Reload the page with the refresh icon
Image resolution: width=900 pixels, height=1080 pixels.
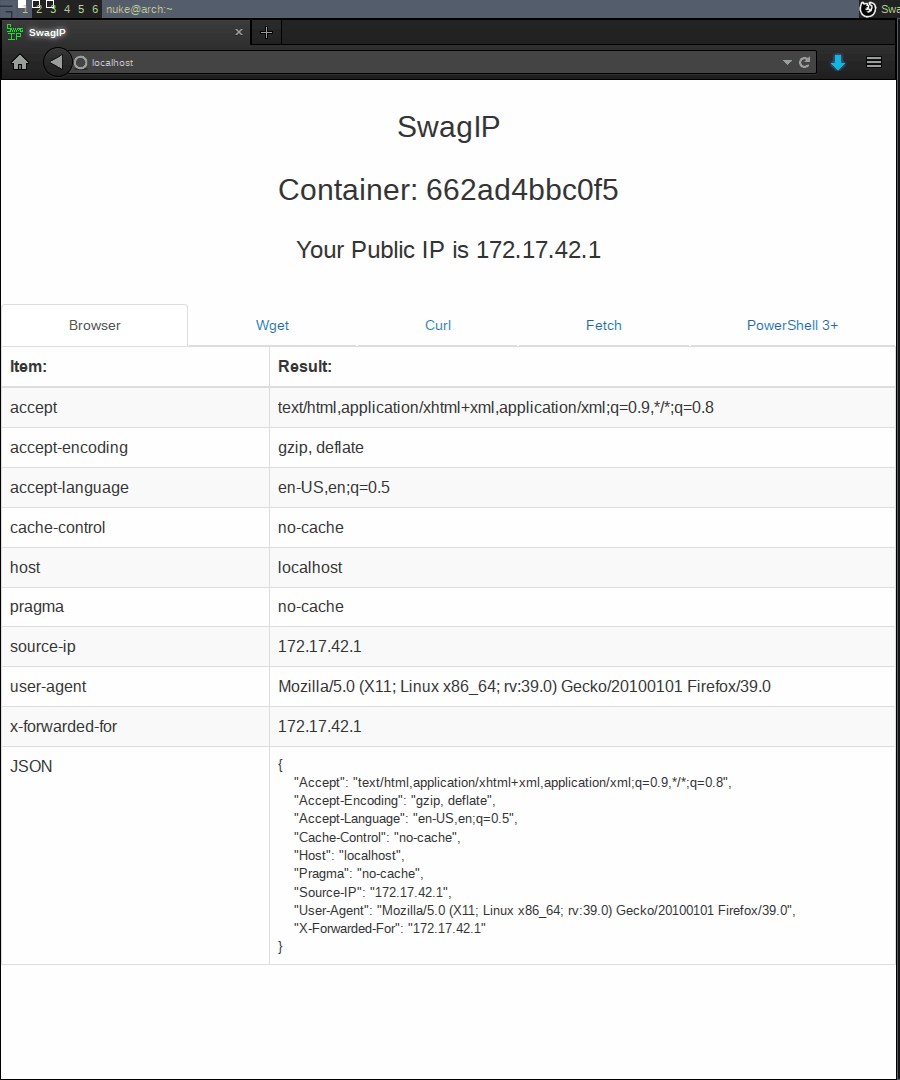804,63
